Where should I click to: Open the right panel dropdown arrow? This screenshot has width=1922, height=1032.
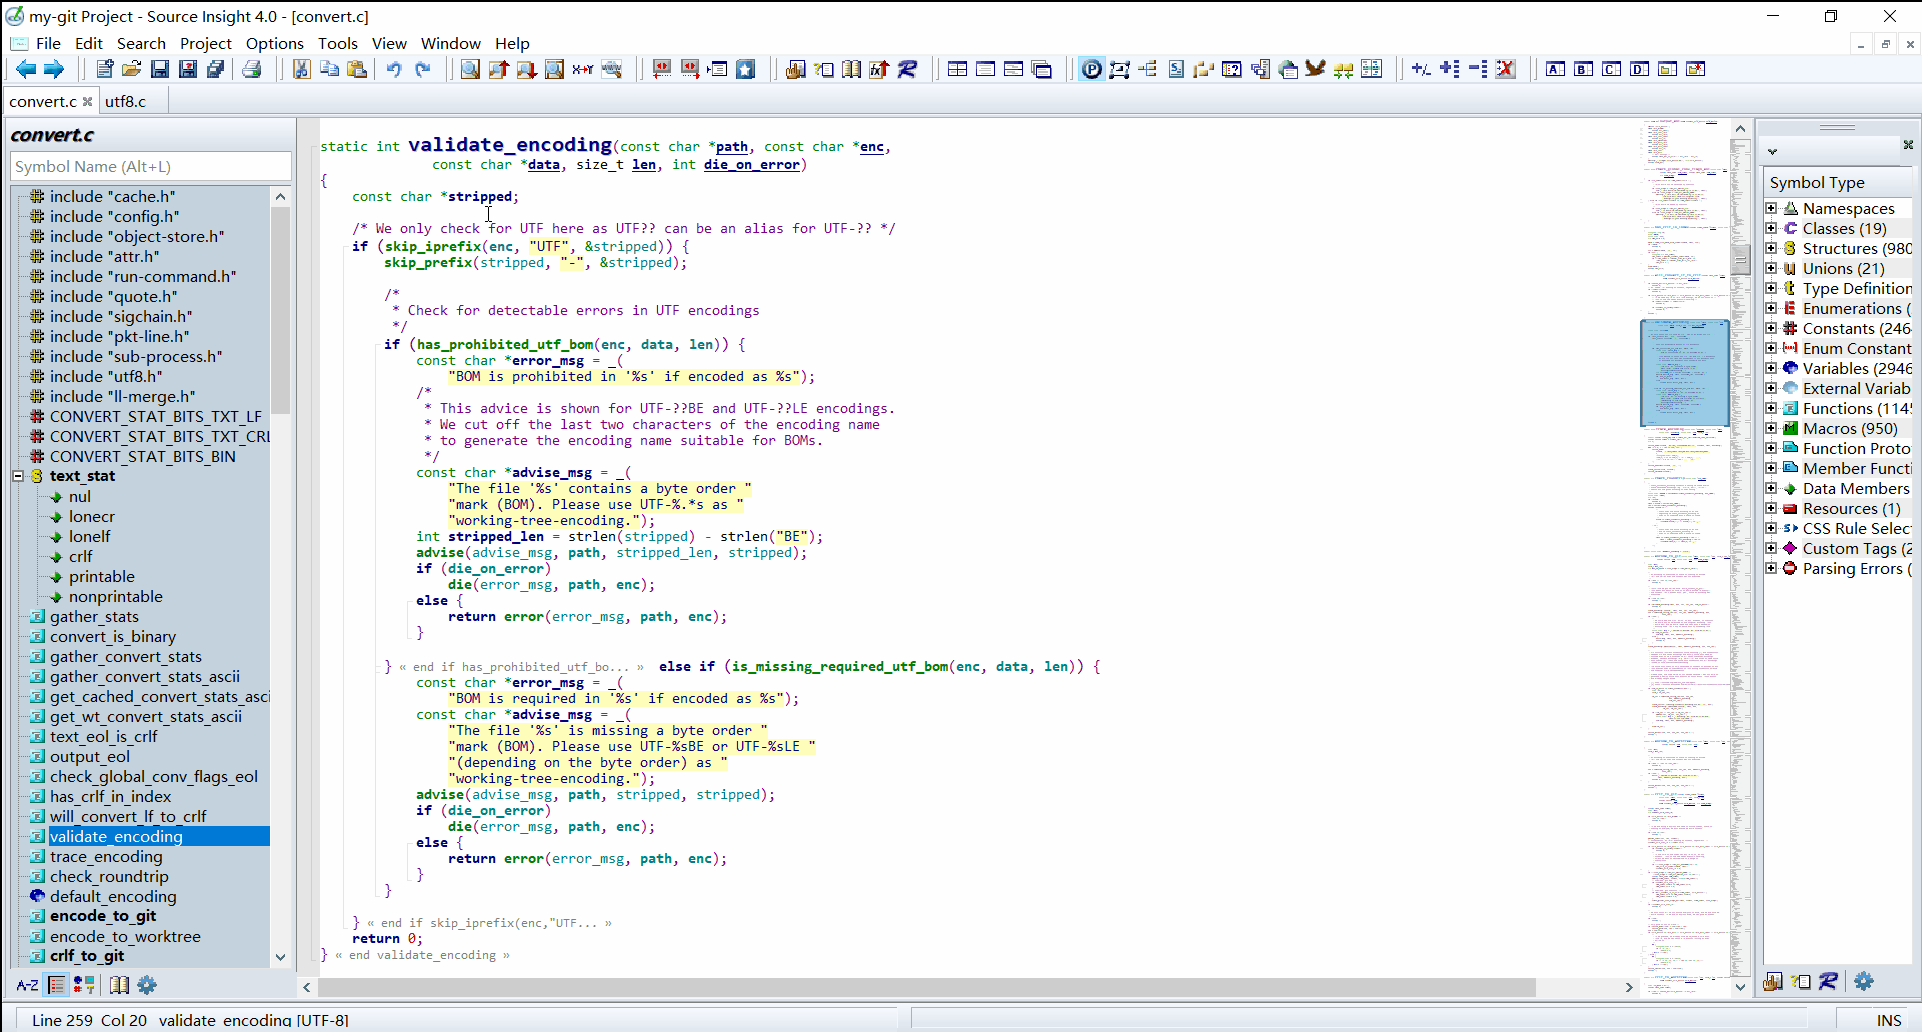1772,152
